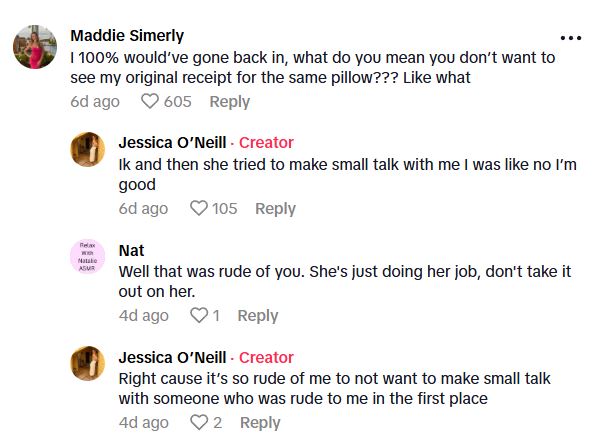
Task: Like Maddie Simerly's comment with the heart
Action: (x=150, y=101)
